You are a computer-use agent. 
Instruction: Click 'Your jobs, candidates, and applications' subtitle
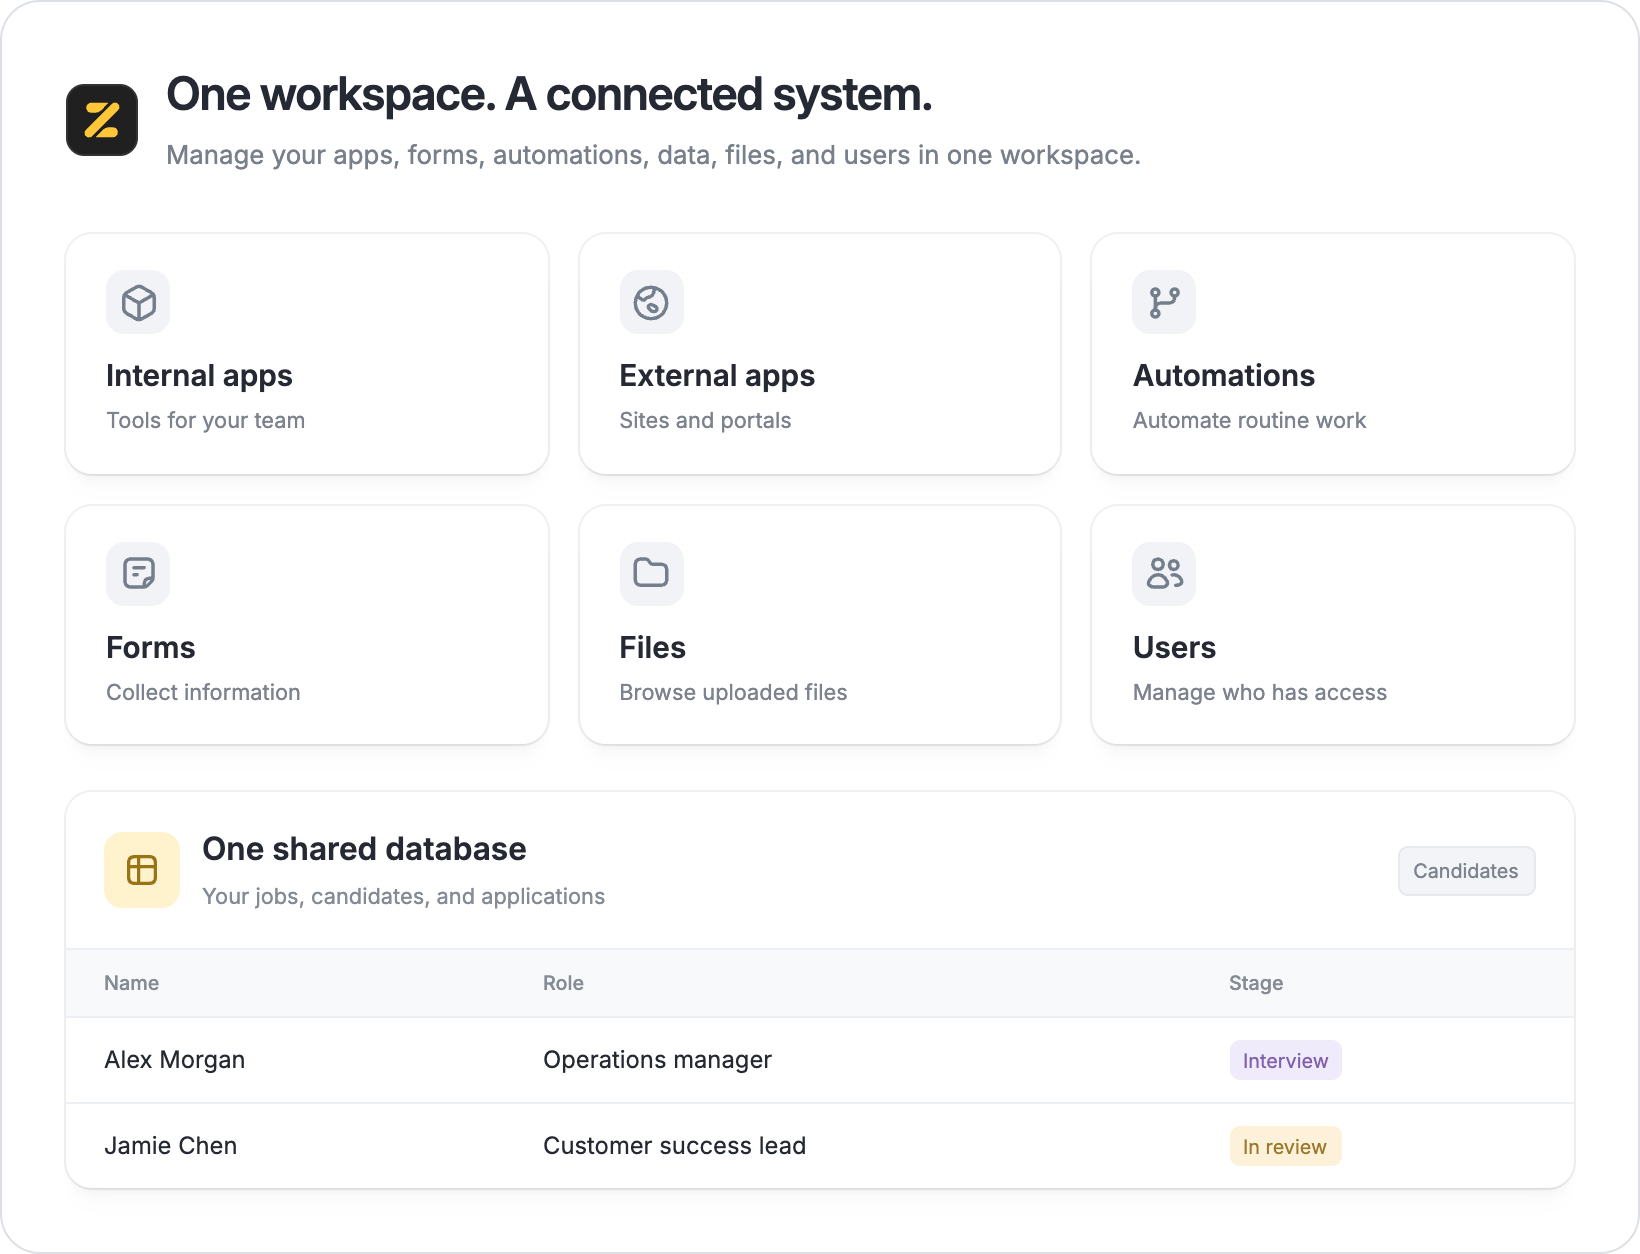(404, 897)
